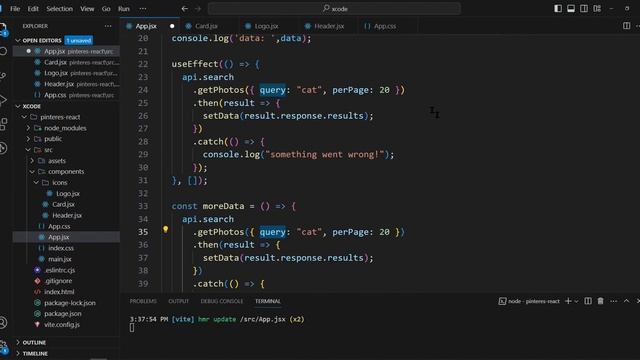Open the new terminal launch profile dropdown
This screenshot has width=640, height=360.
576,301
